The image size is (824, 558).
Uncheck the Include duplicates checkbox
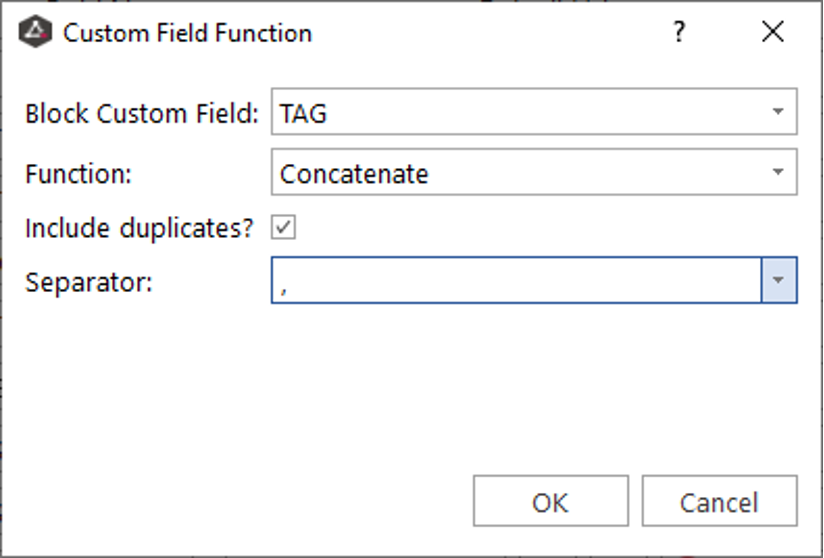(284, 228)
